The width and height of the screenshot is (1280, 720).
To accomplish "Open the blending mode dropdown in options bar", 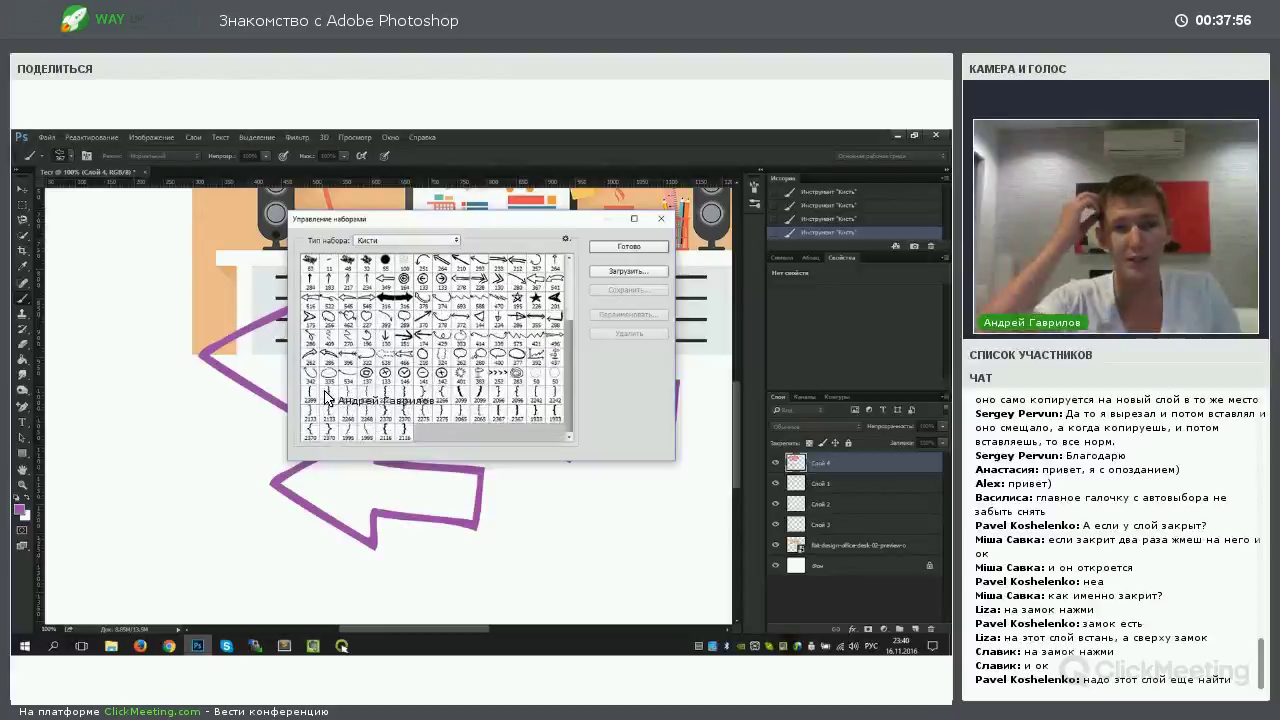I will point(164,156).
